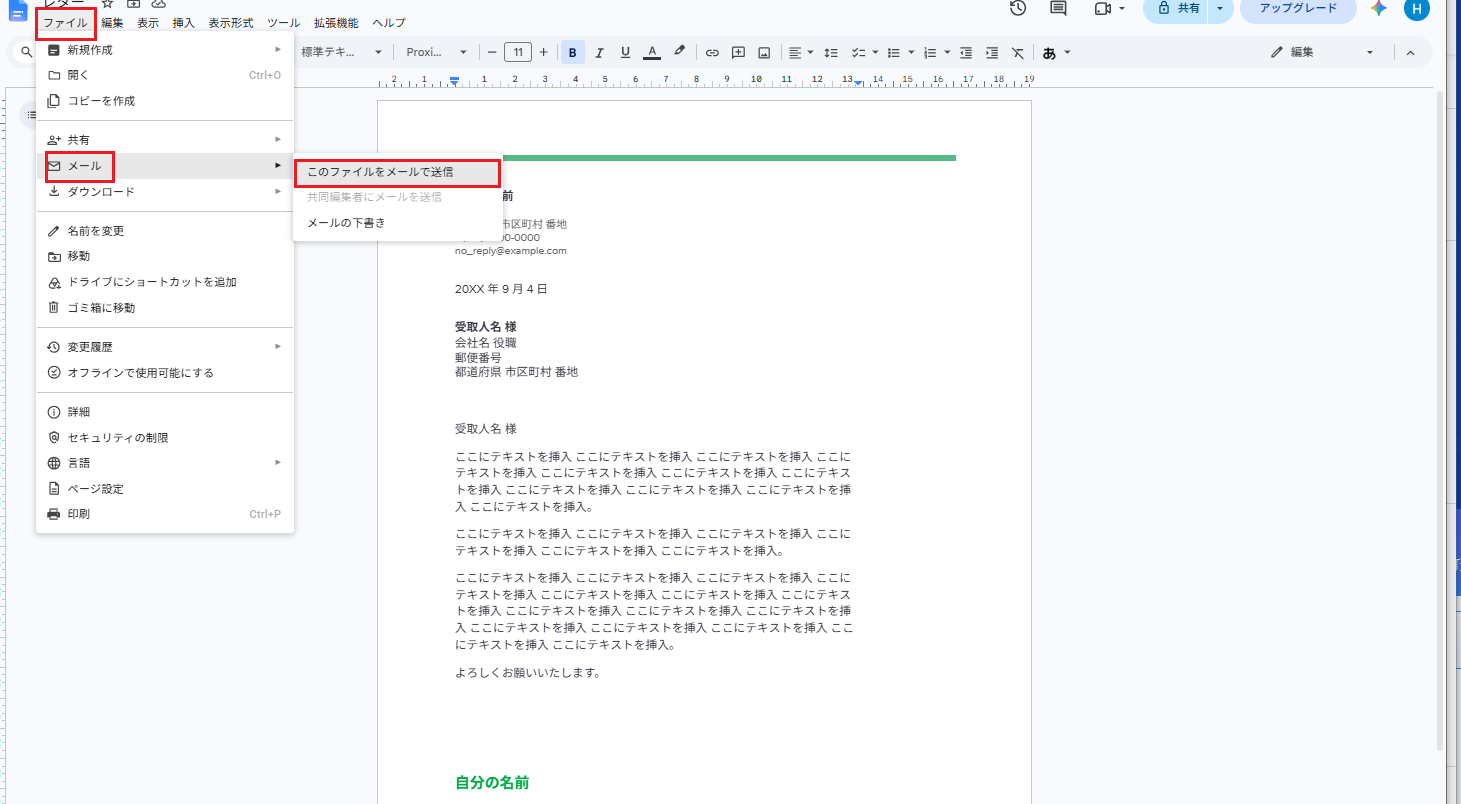Screen dimensions: 1461x804
Task: Show all comments via the comment icon
Action: click(1058, 8)
